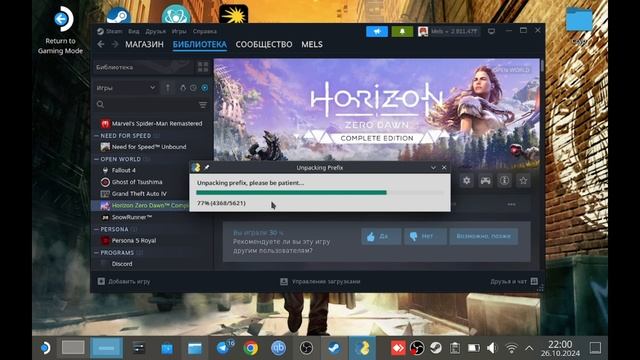Open Horizon Zero Dawn settings gear

(467, 180)
